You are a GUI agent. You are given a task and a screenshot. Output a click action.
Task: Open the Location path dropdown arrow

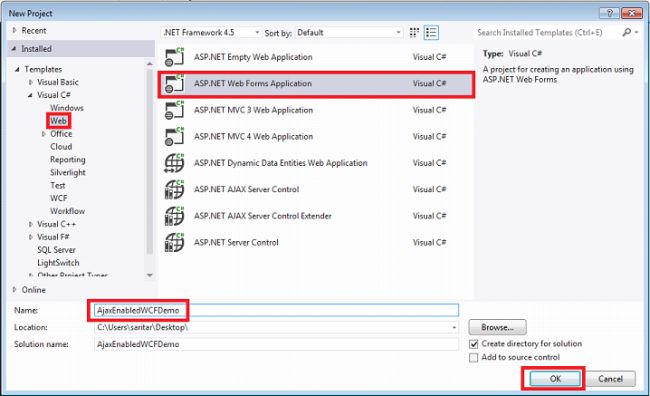(454, 328)
